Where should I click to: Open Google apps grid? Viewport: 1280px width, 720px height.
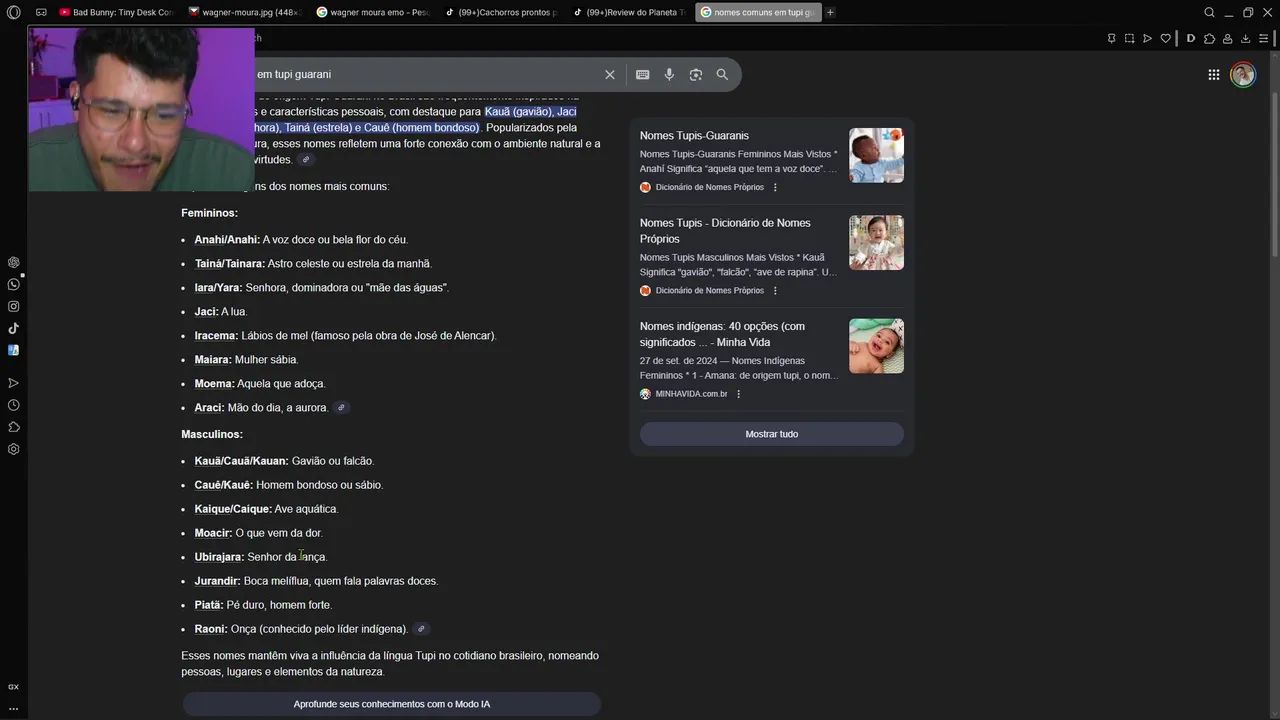pos(1213,74)
